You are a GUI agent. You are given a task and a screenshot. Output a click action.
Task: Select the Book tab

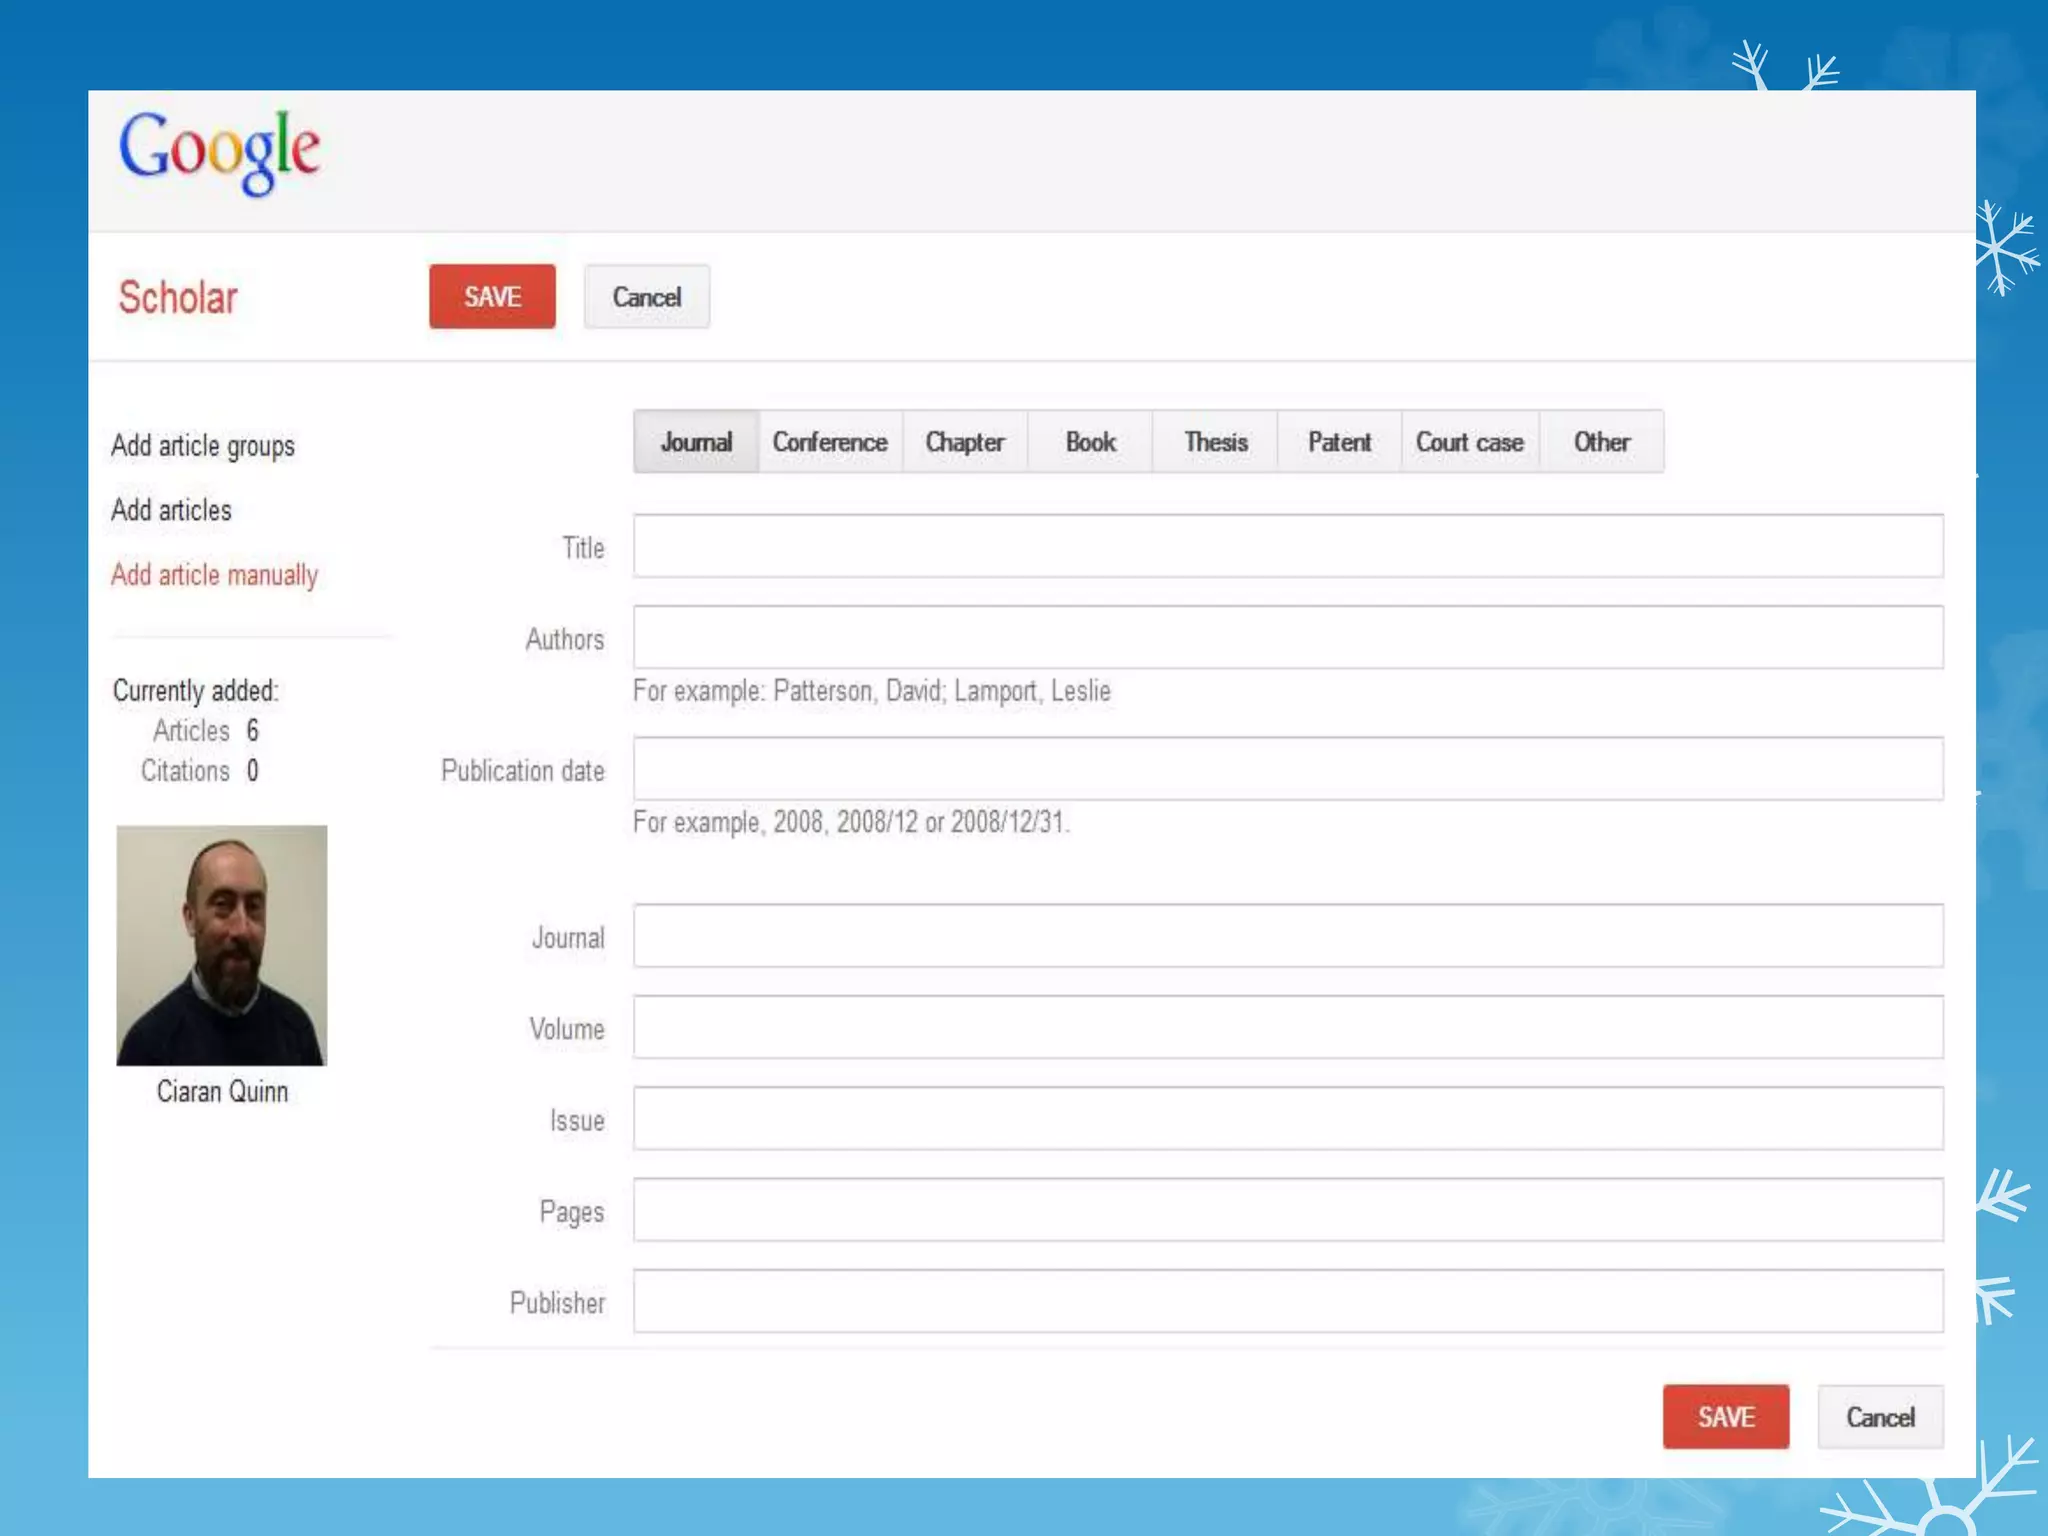(x=1090, y=442)
